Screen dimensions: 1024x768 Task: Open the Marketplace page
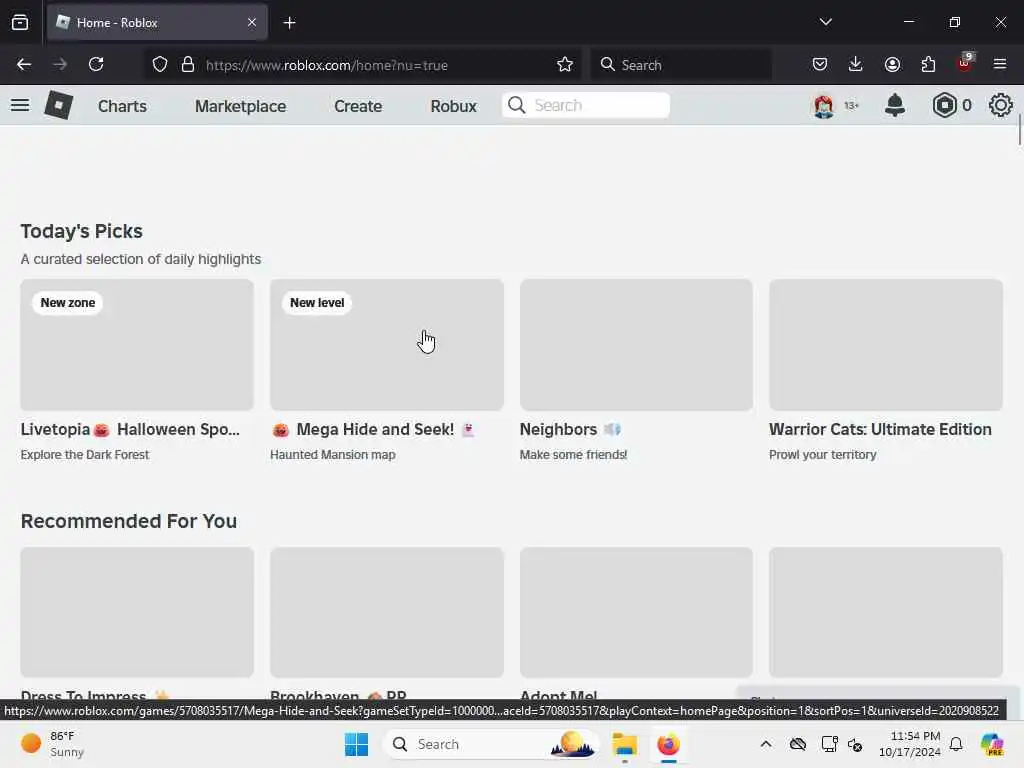coord(240,106)
